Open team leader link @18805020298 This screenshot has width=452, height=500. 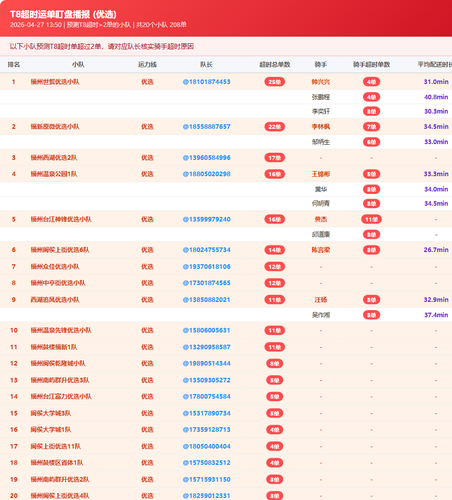pyautogui.click(x=206, y=174)
